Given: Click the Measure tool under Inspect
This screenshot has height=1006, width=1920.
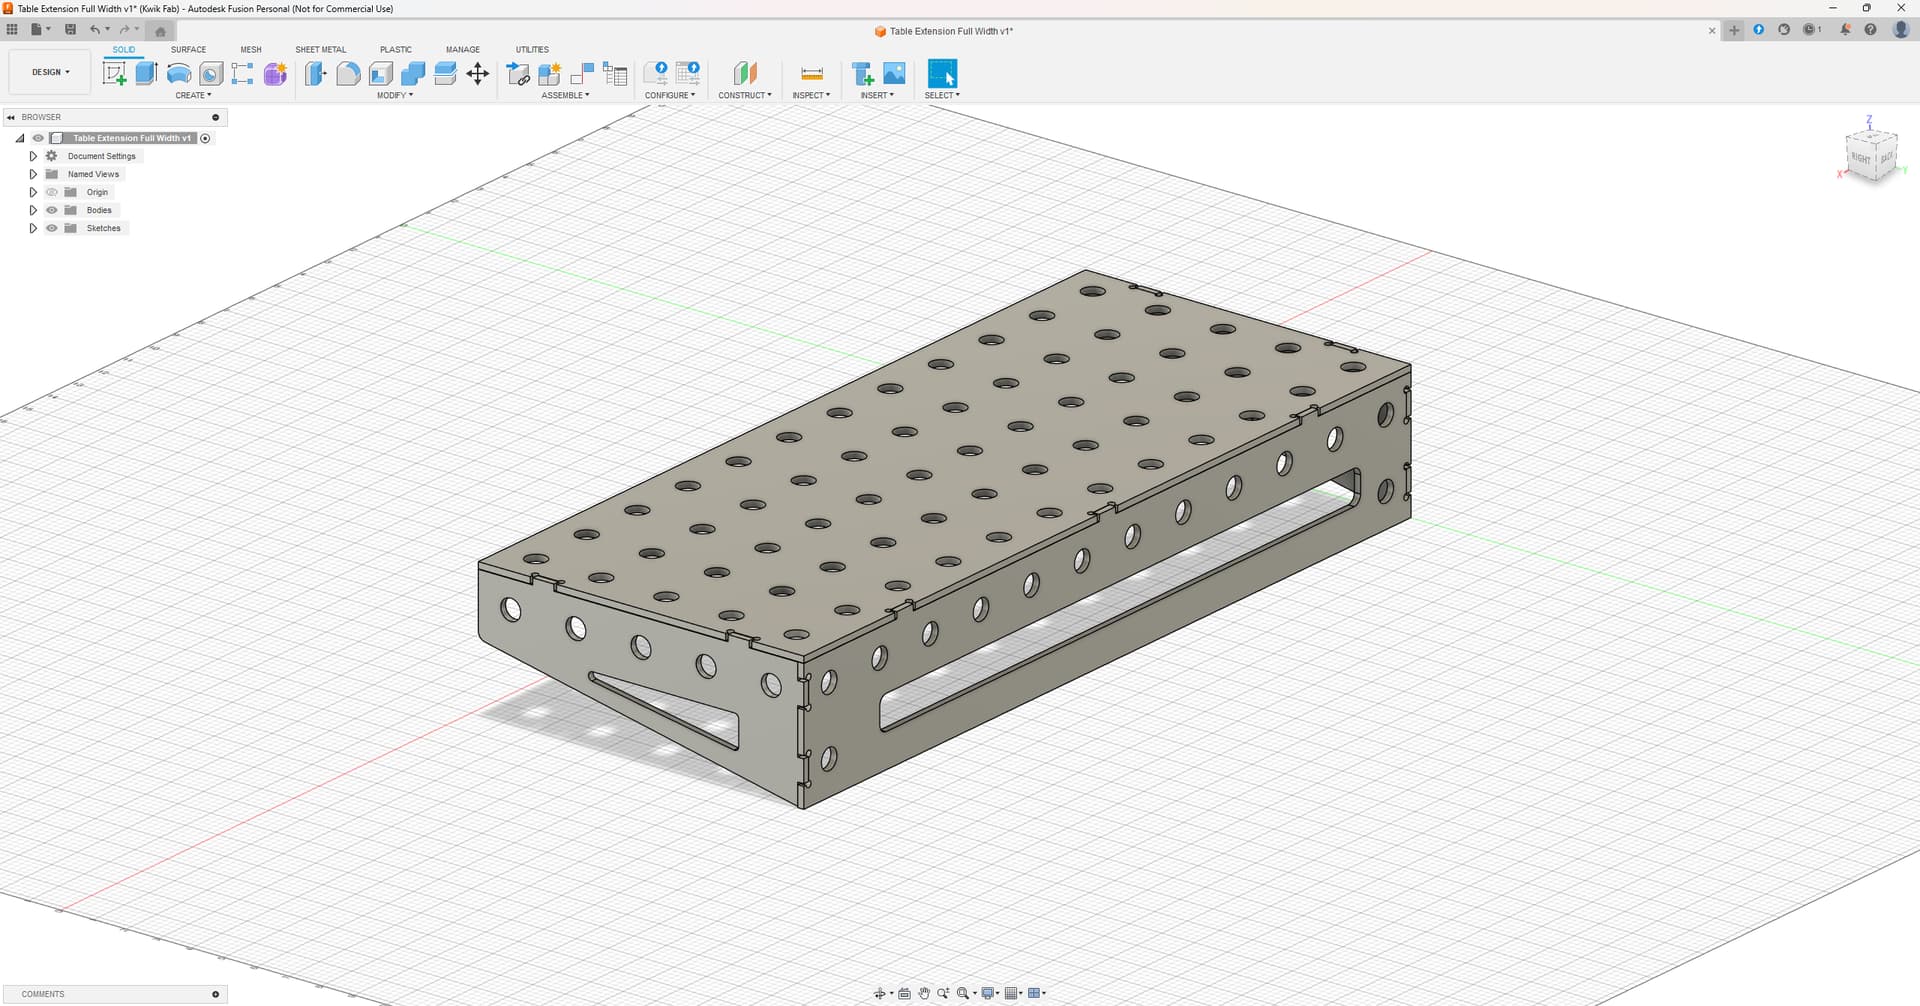Looking at the screenshot, I should pos(811,73).
